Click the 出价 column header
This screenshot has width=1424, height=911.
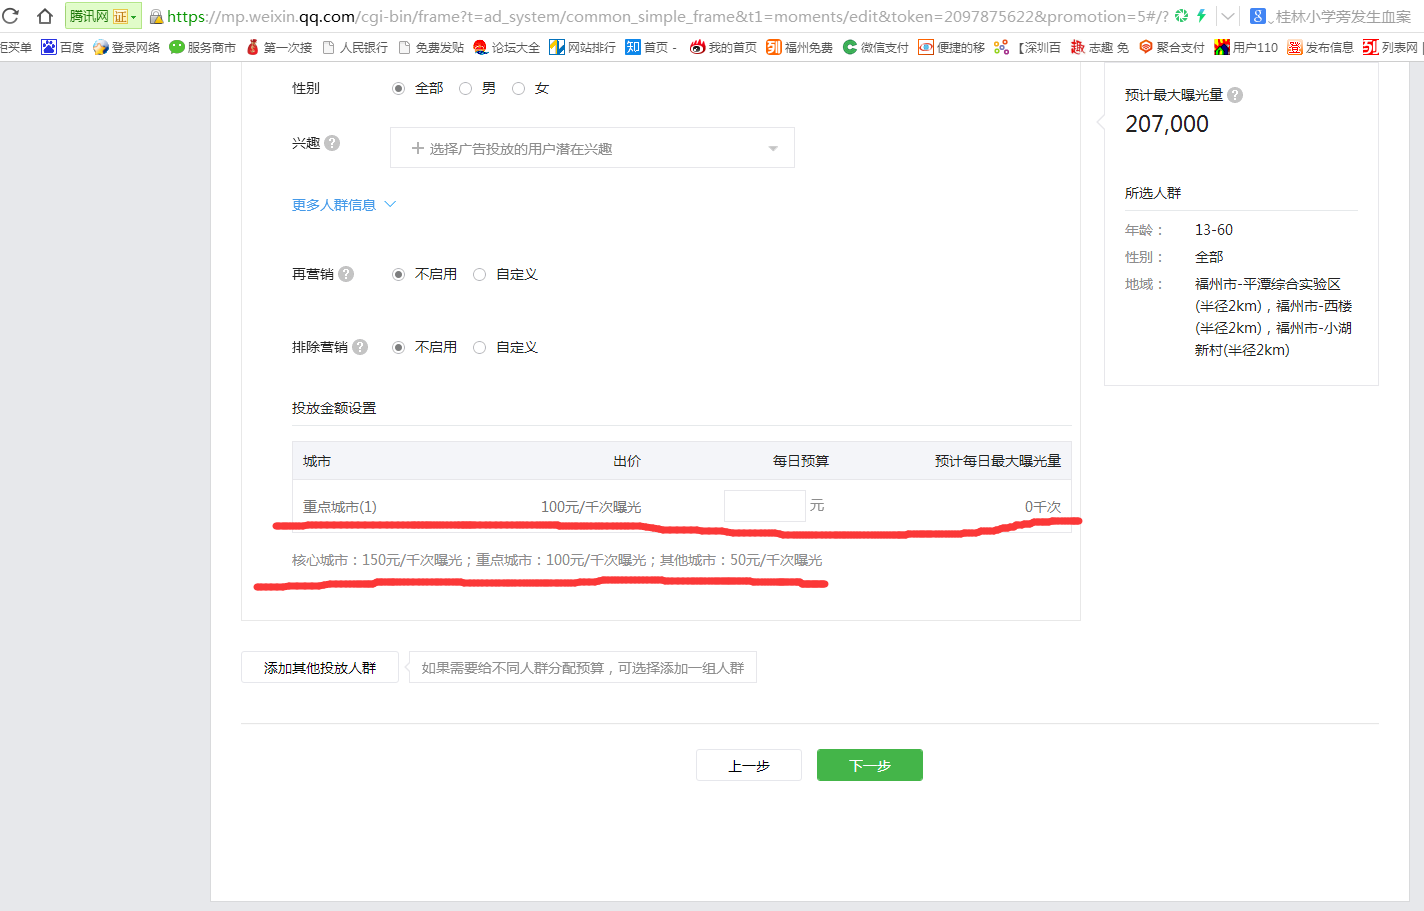tap(627, 461)
